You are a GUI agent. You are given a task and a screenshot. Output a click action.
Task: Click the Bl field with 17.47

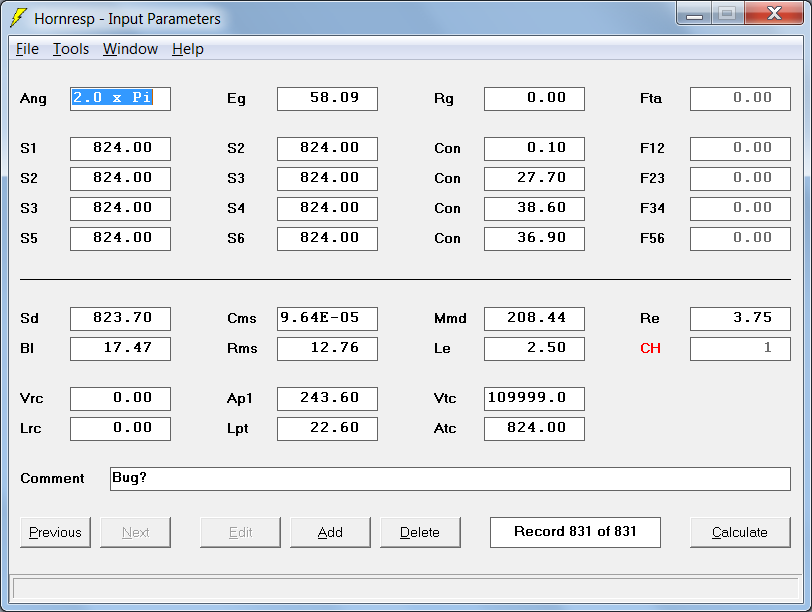tap(120, 349)
